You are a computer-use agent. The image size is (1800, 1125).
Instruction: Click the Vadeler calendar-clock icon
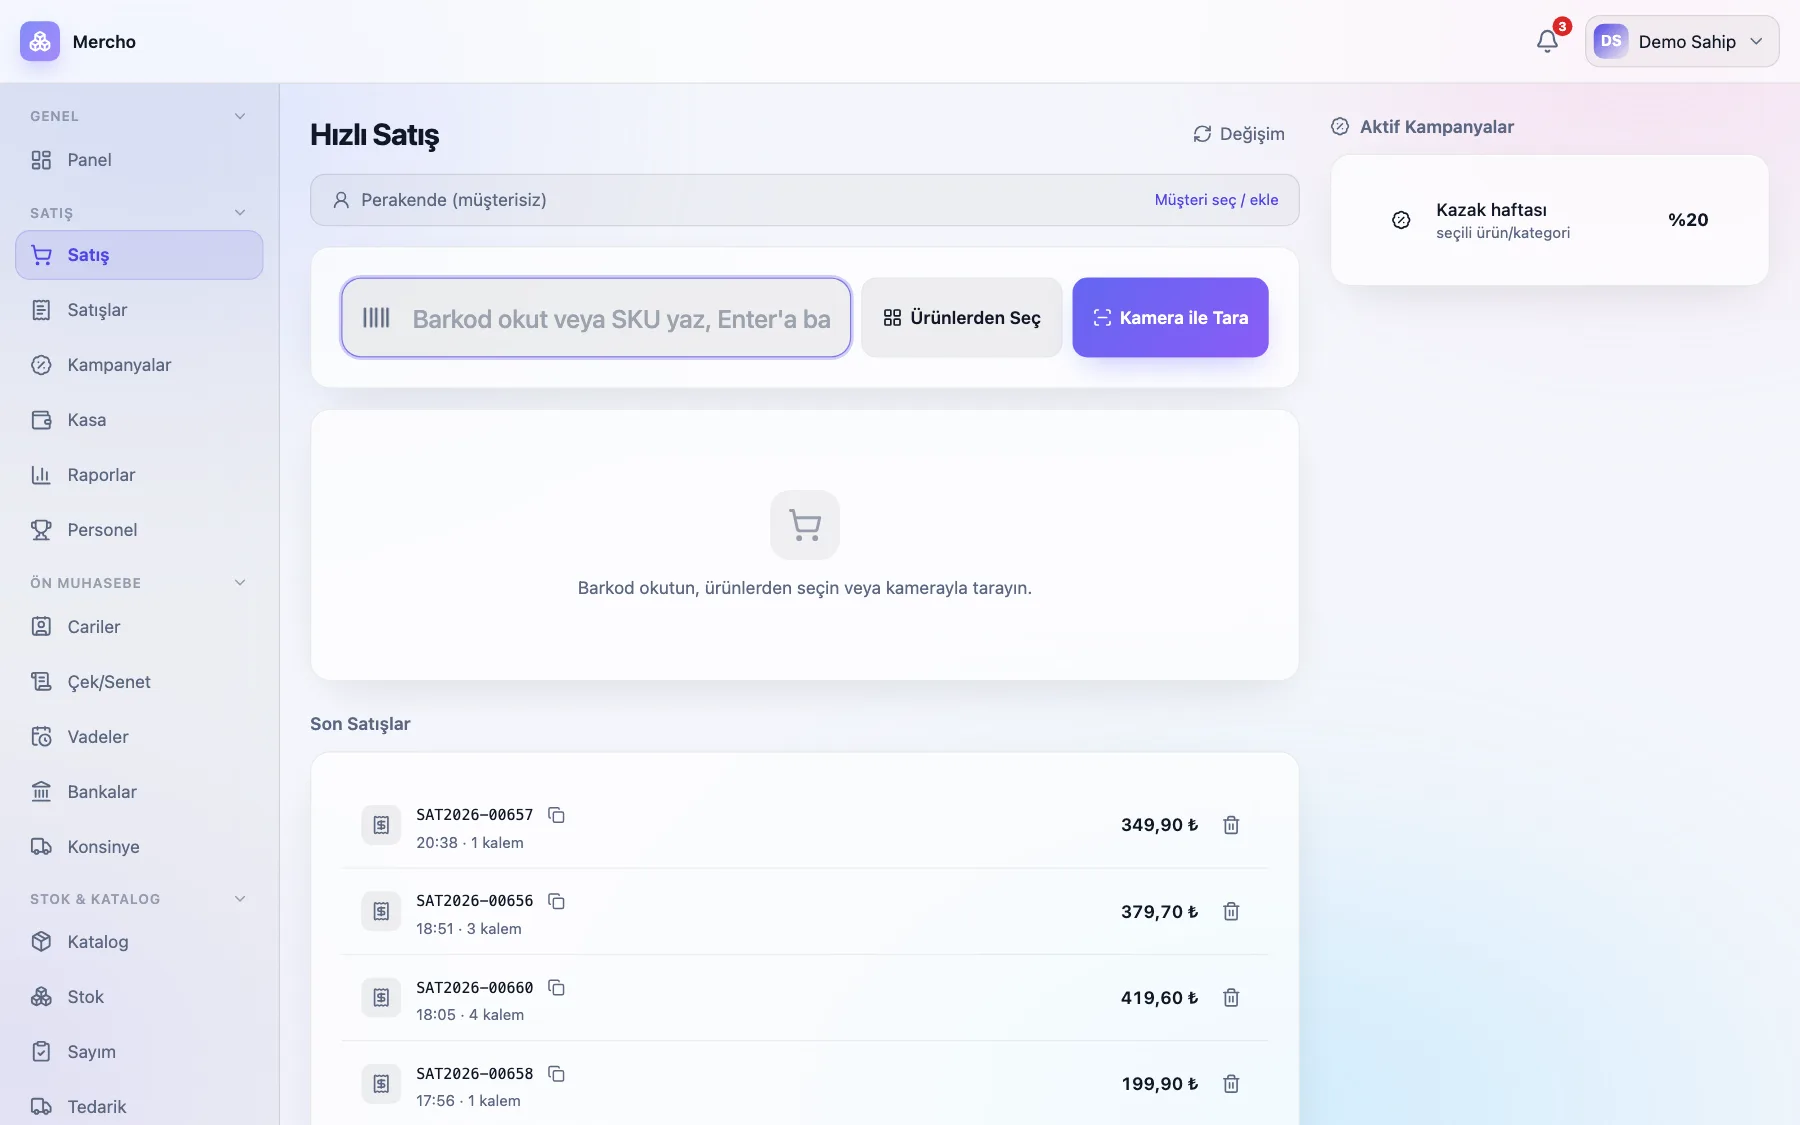(41, 737)
